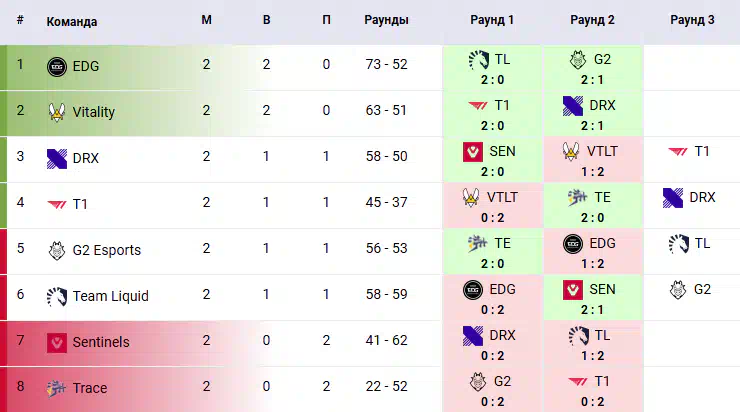Open T1's Round 2 win versus TE
Viewport: 740px width, 412px height.
pyautogui.click(x=593, y=206)
